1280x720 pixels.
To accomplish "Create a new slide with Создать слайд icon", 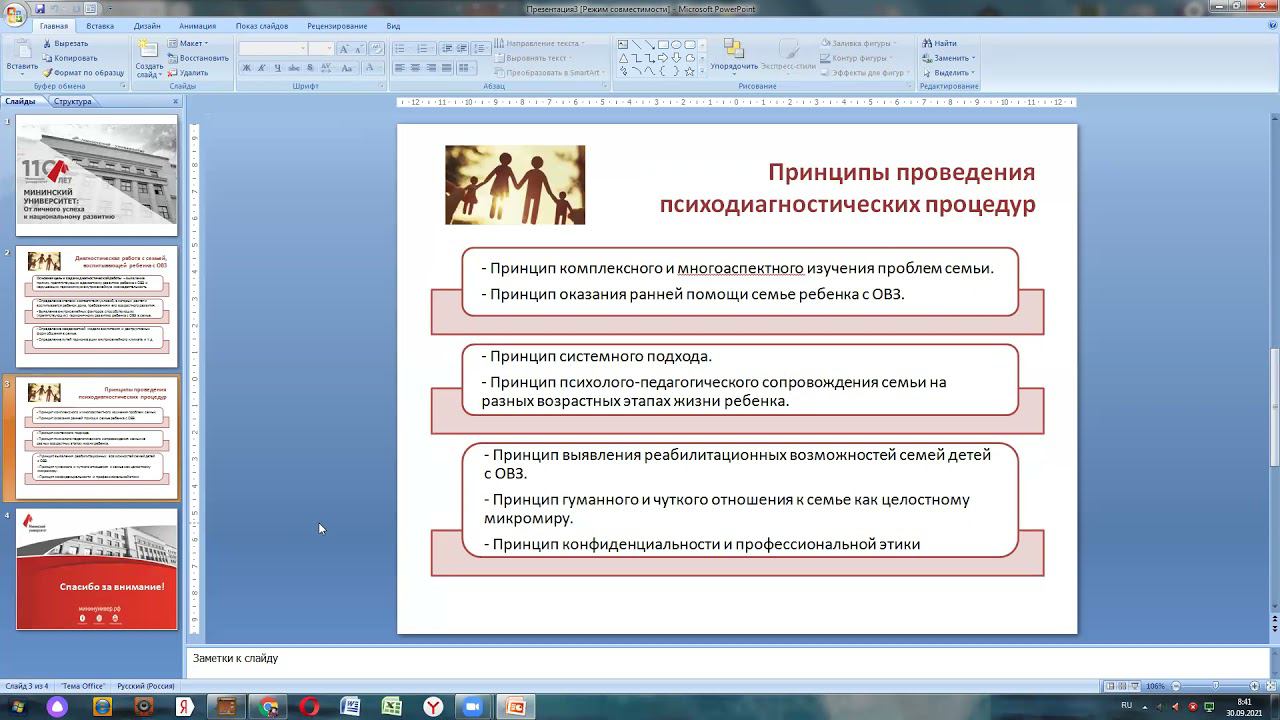I will (x=149, y=50).
